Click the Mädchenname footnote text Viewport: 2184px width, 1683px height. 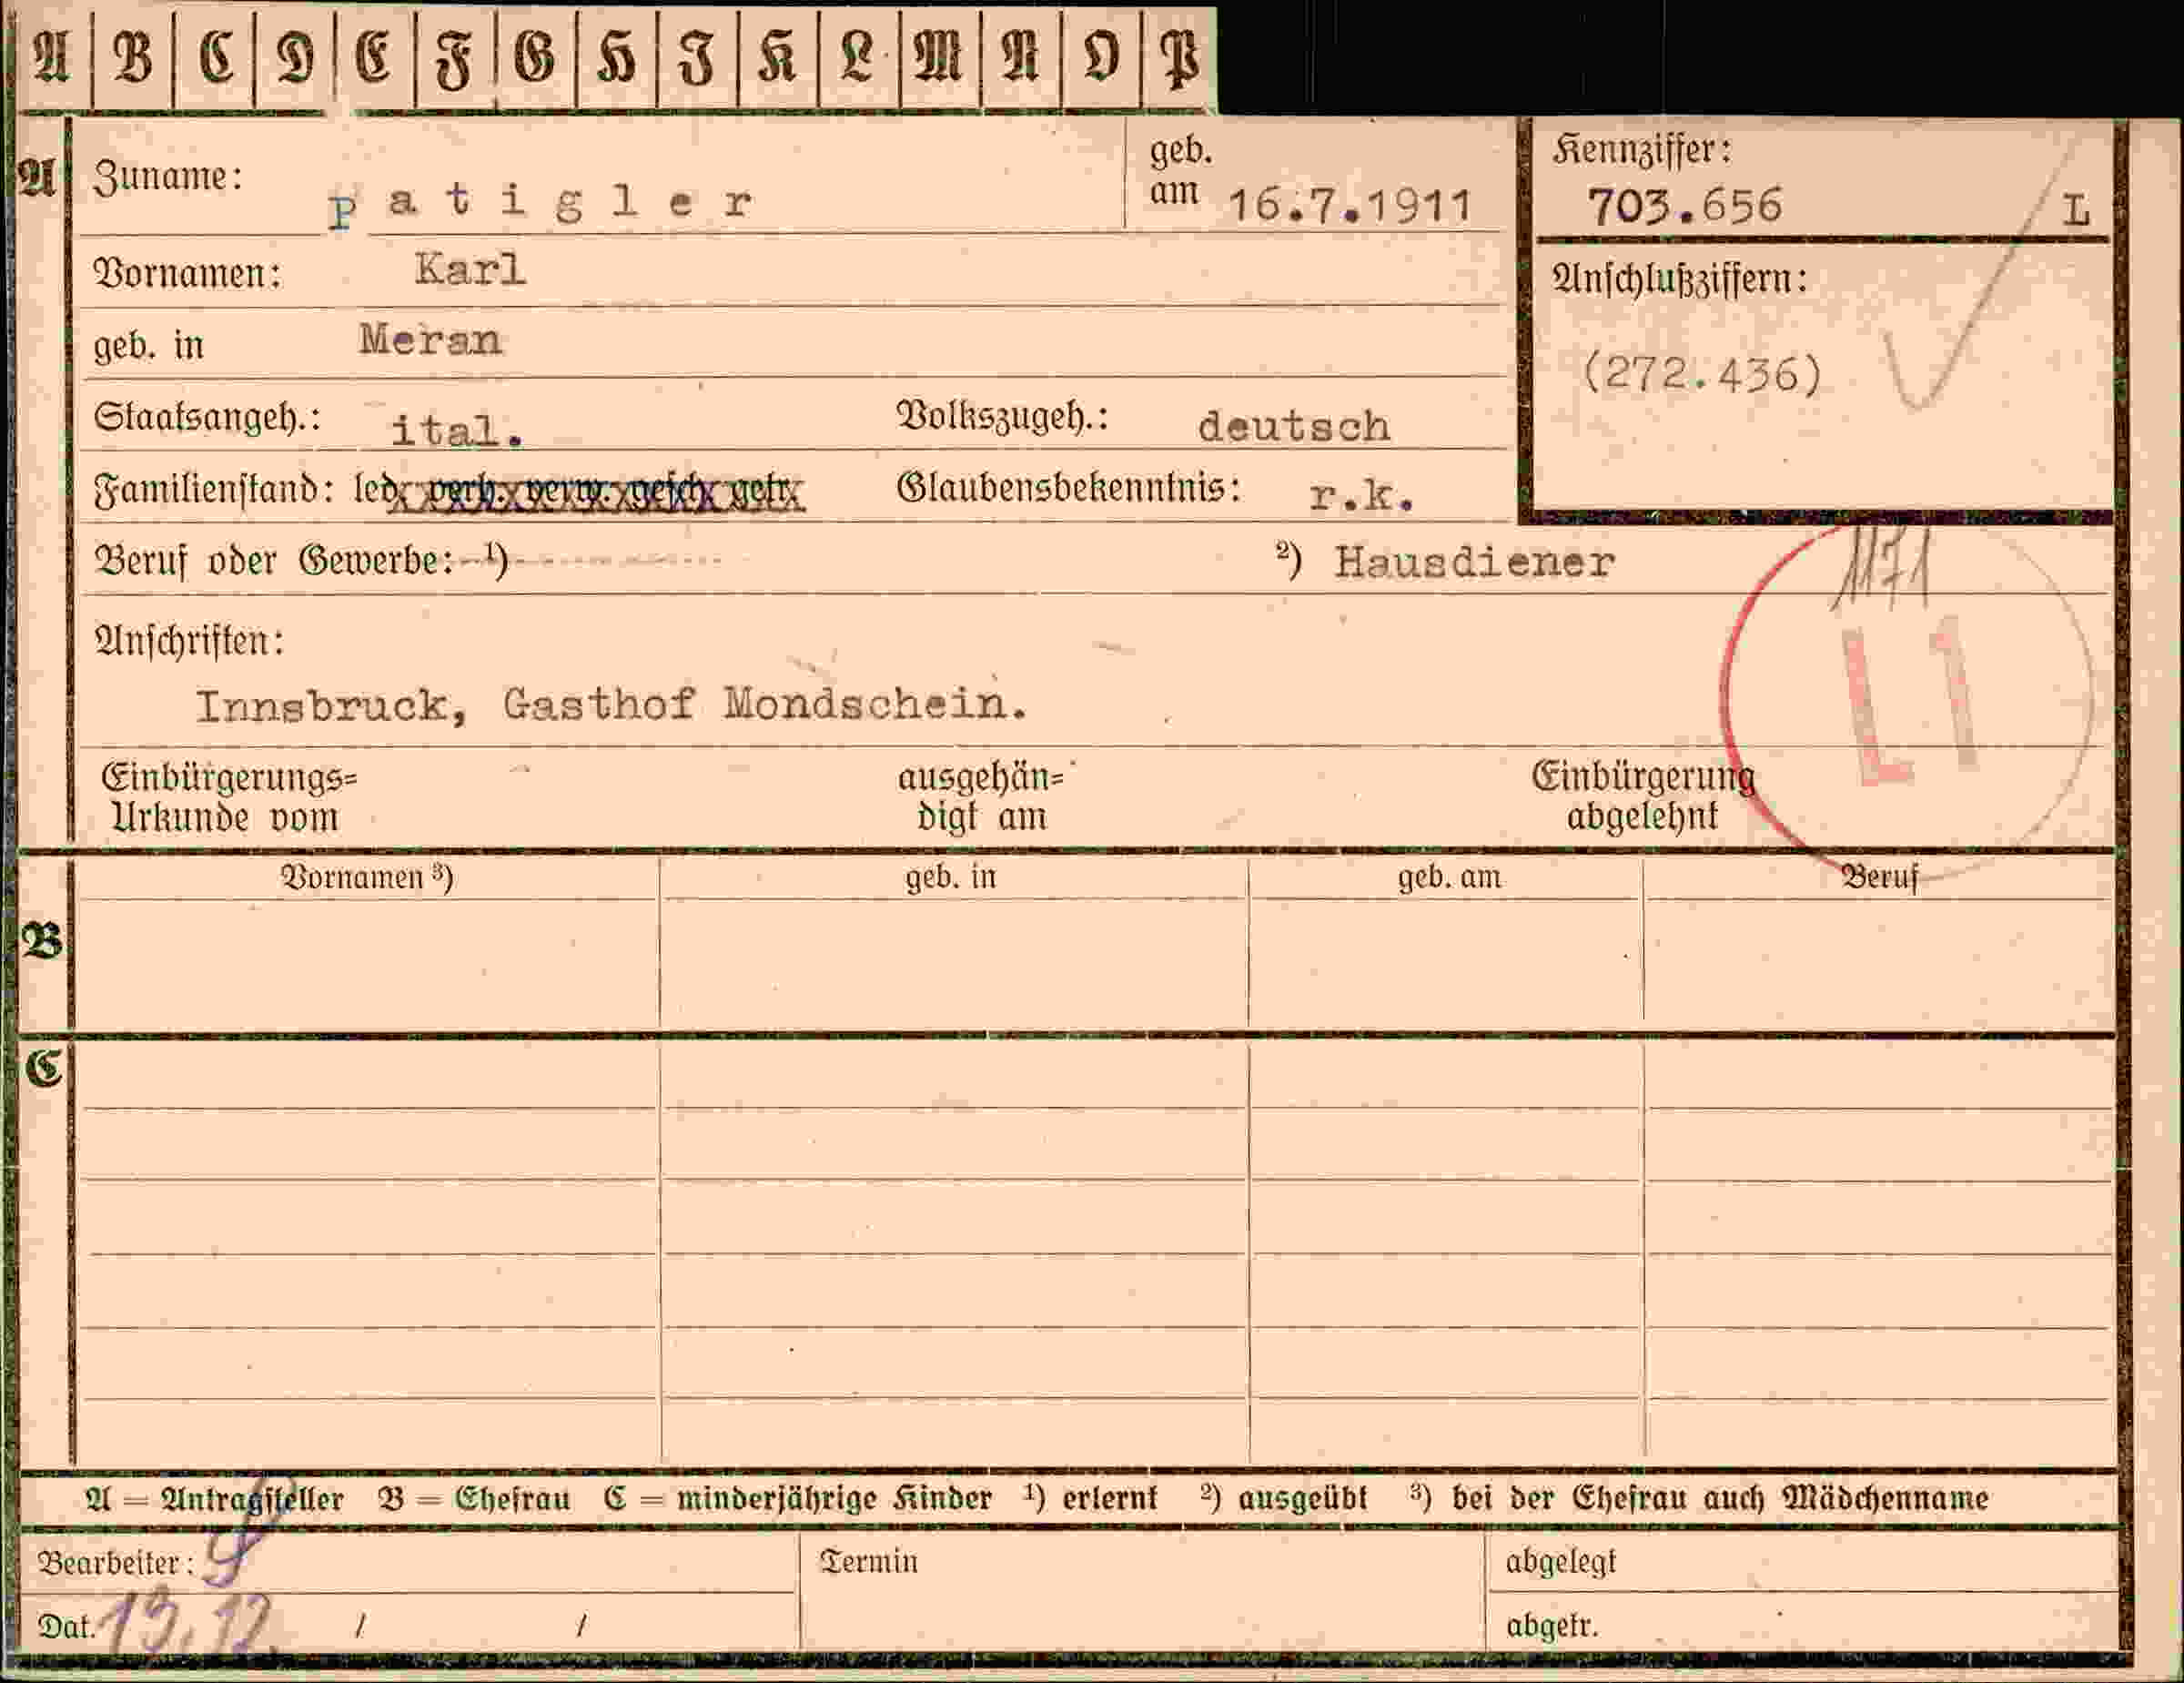pos(1698,1498)
